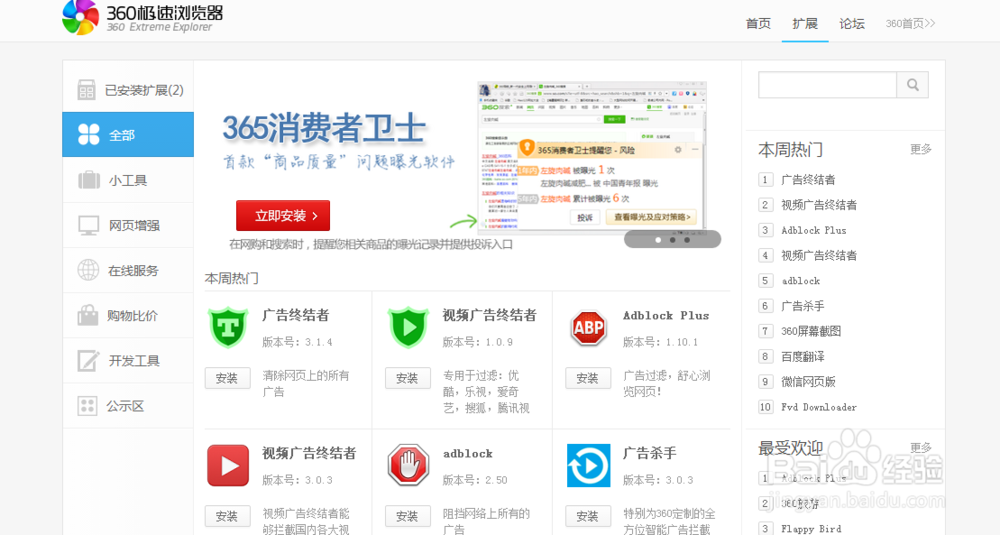Click the 在线服务 globe icon

click(x=88, y=270)
